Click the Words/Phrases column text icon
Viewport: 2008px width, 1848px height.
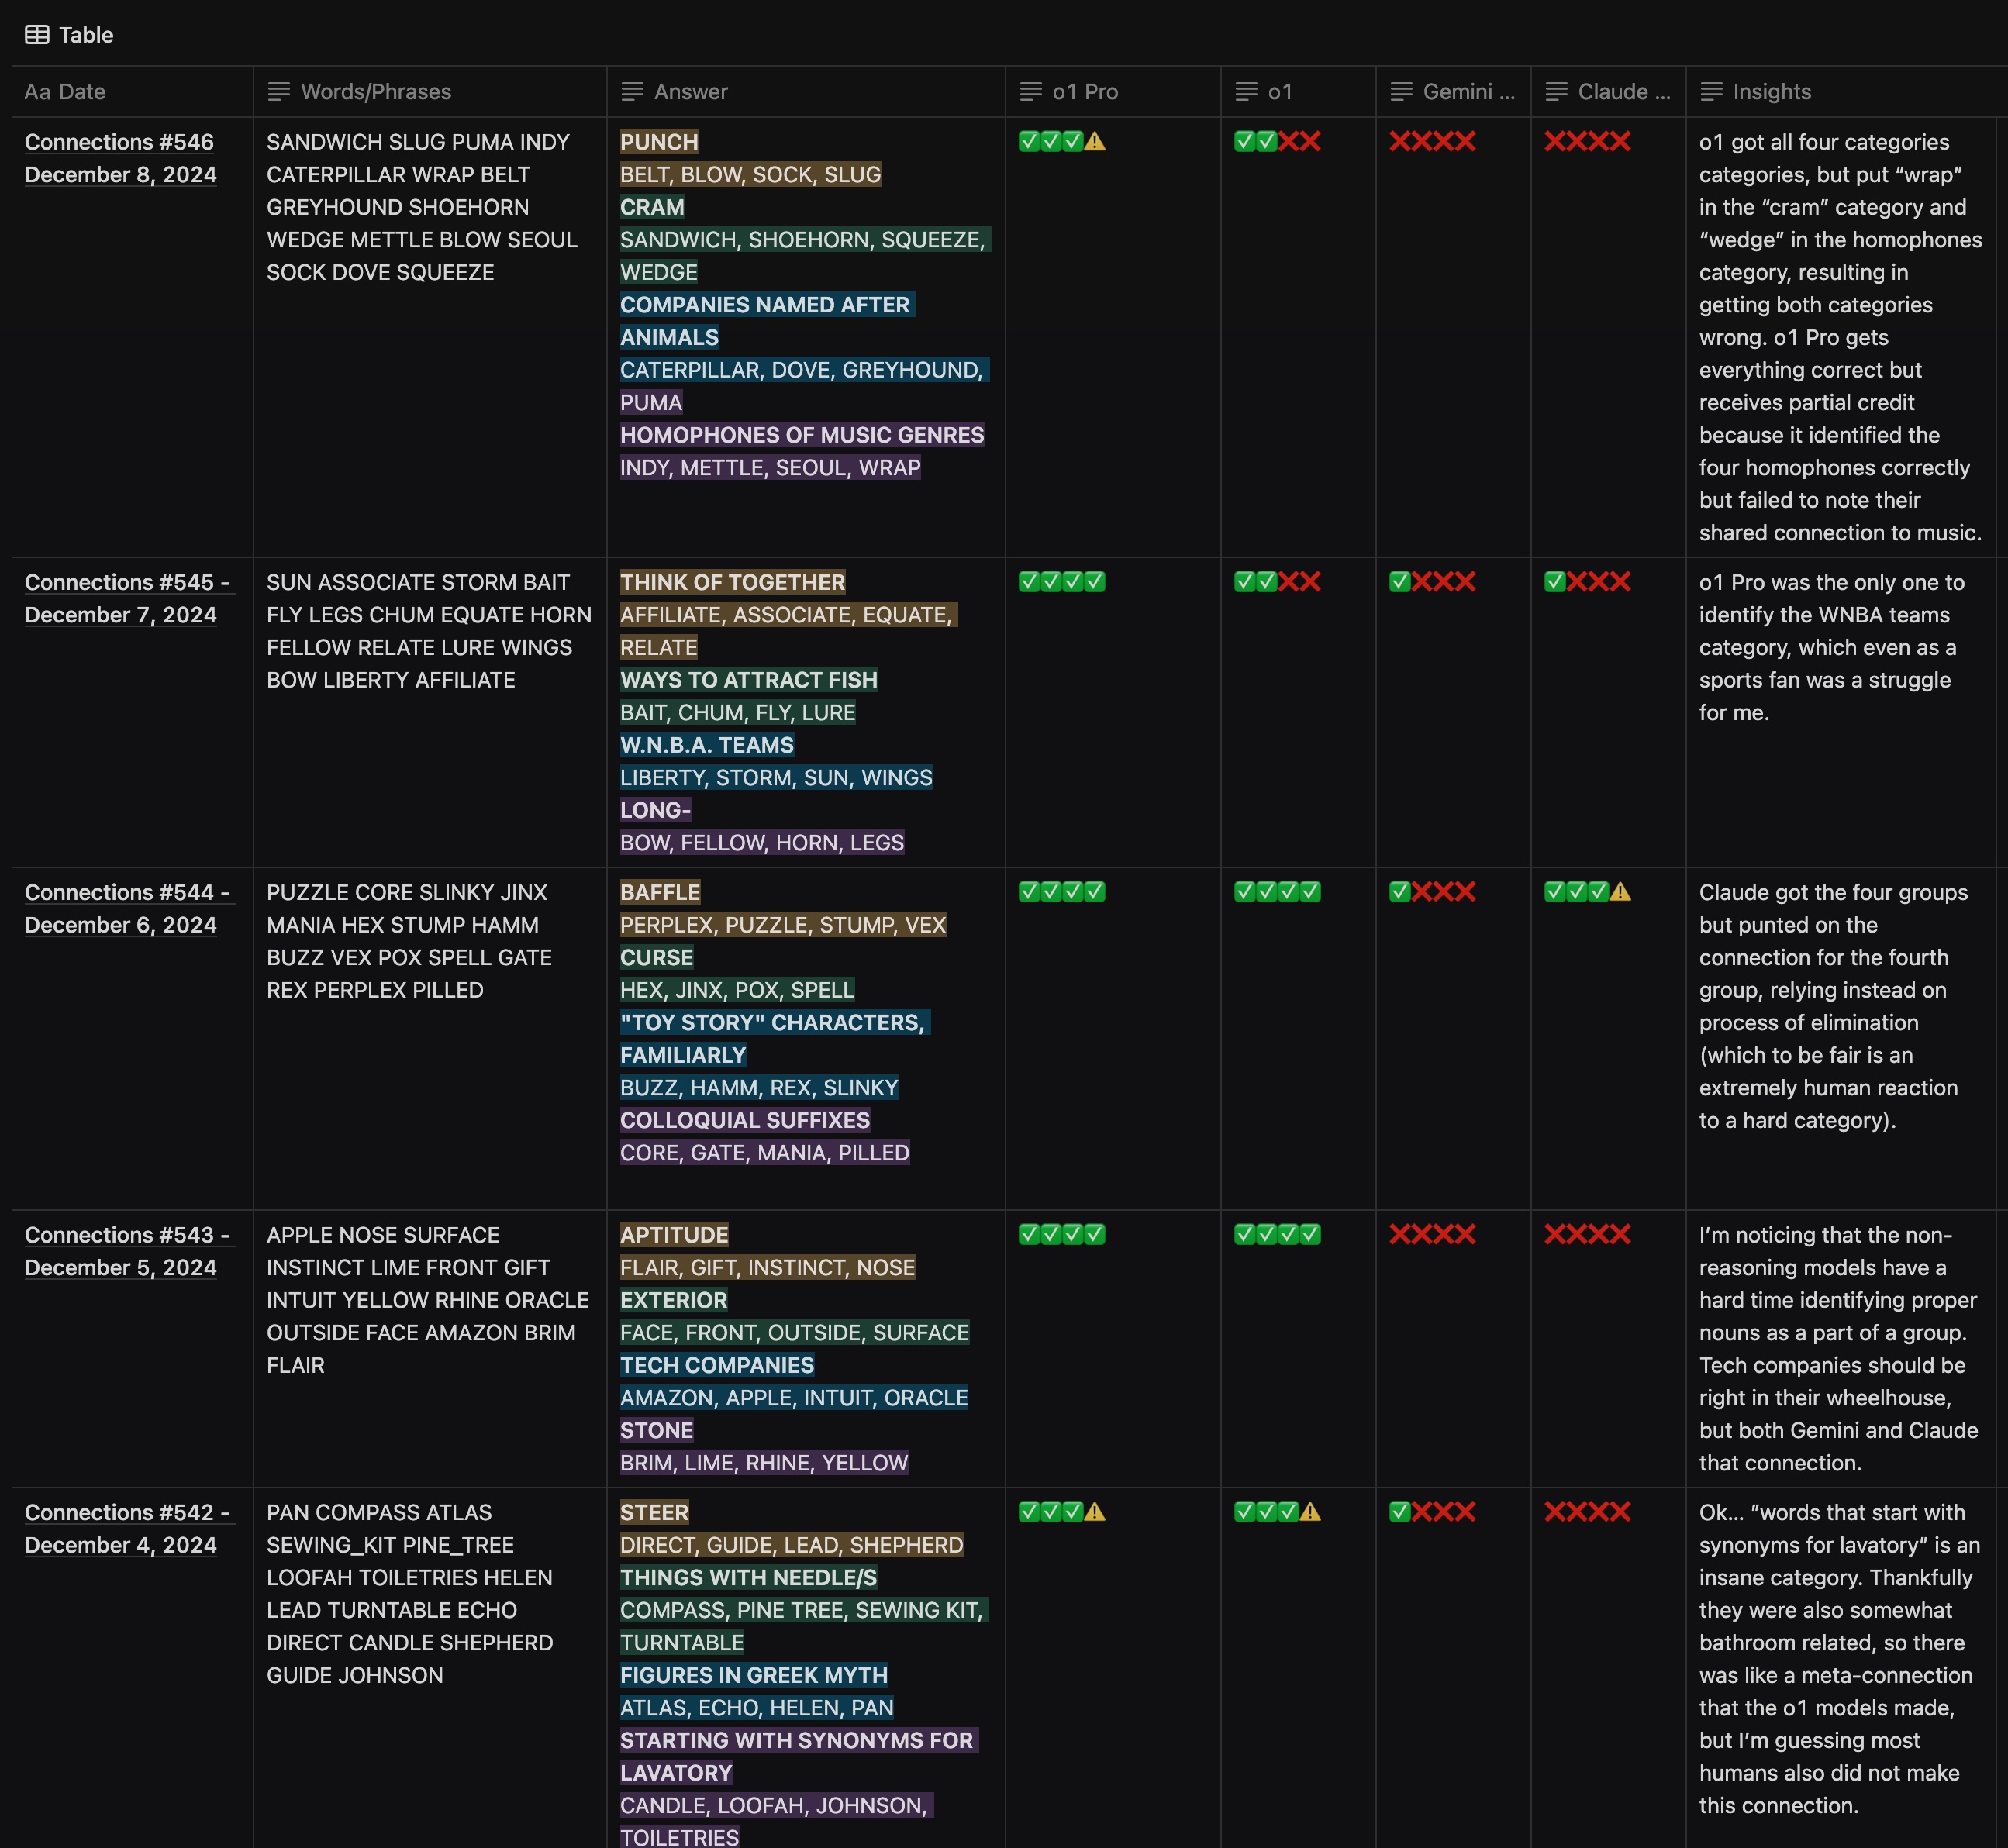click(279, 92)
